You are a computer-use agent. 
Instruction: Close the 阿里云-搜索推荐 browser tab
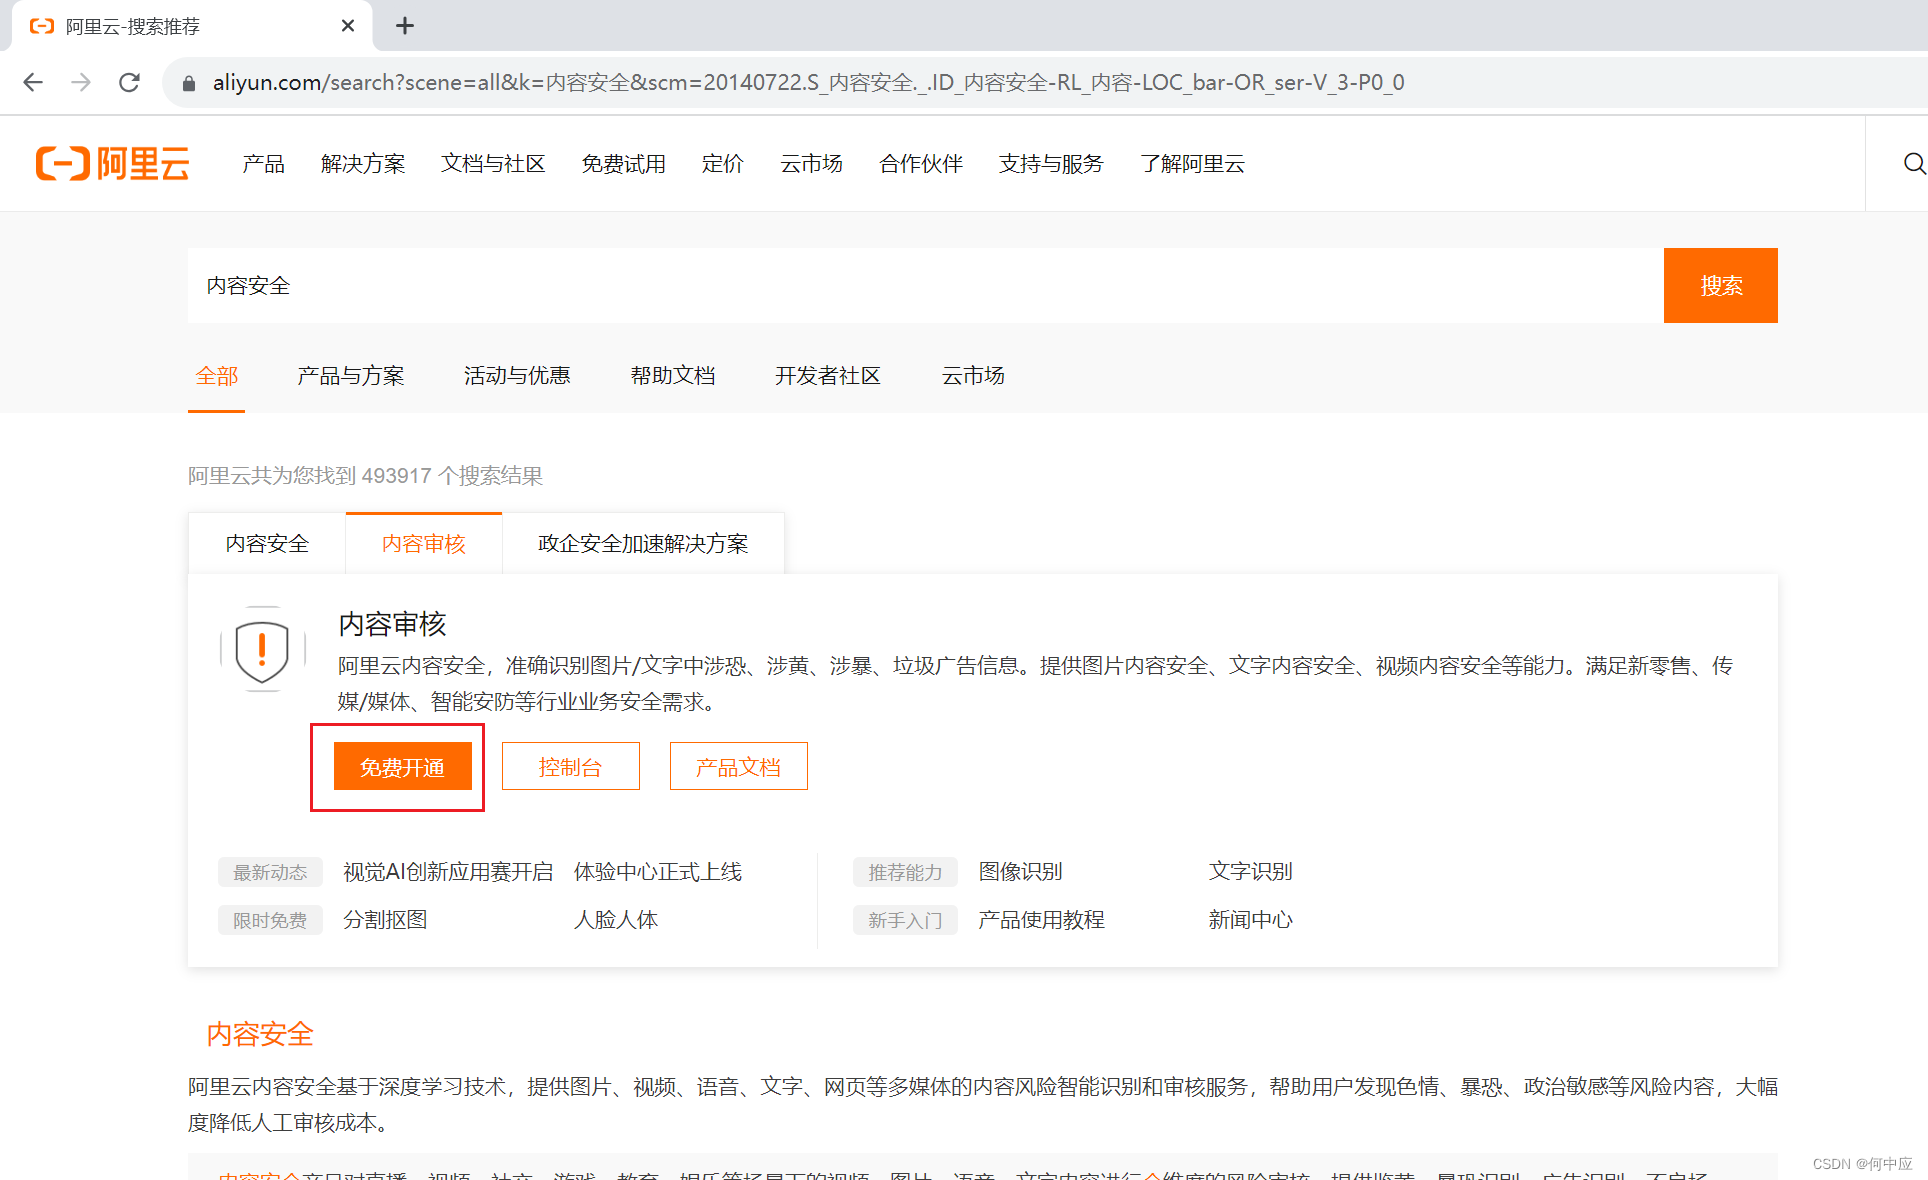[348, 26]
